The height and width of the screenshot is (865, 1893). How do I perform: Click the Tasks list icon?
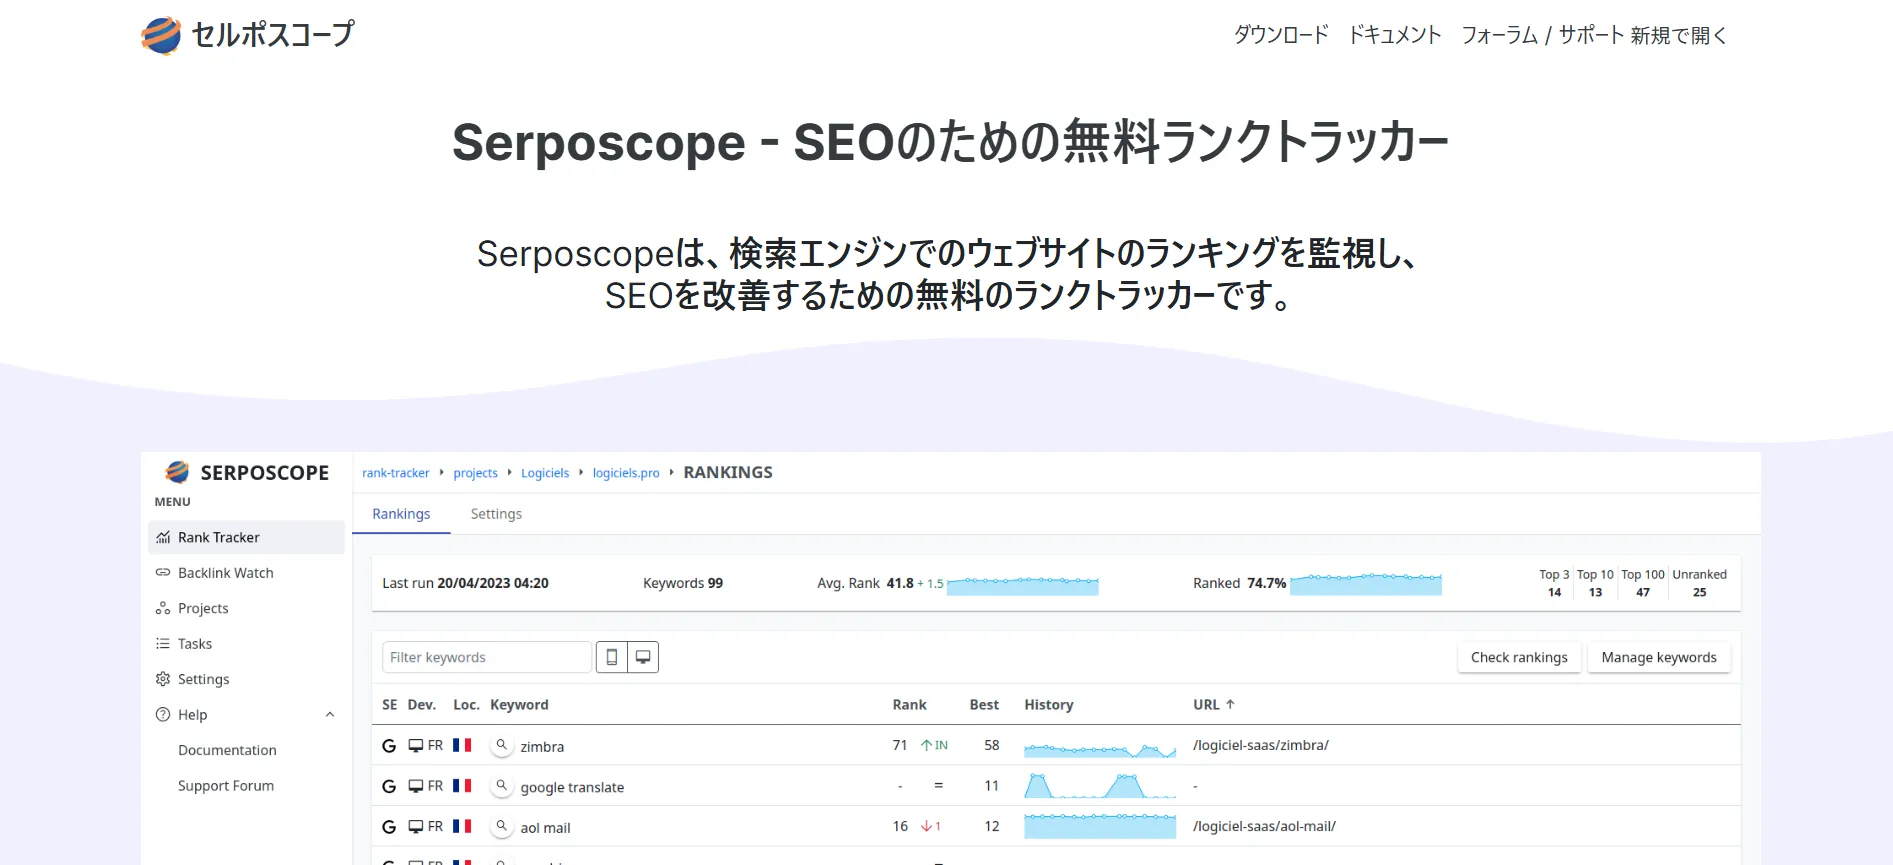(x=163, y=644)
